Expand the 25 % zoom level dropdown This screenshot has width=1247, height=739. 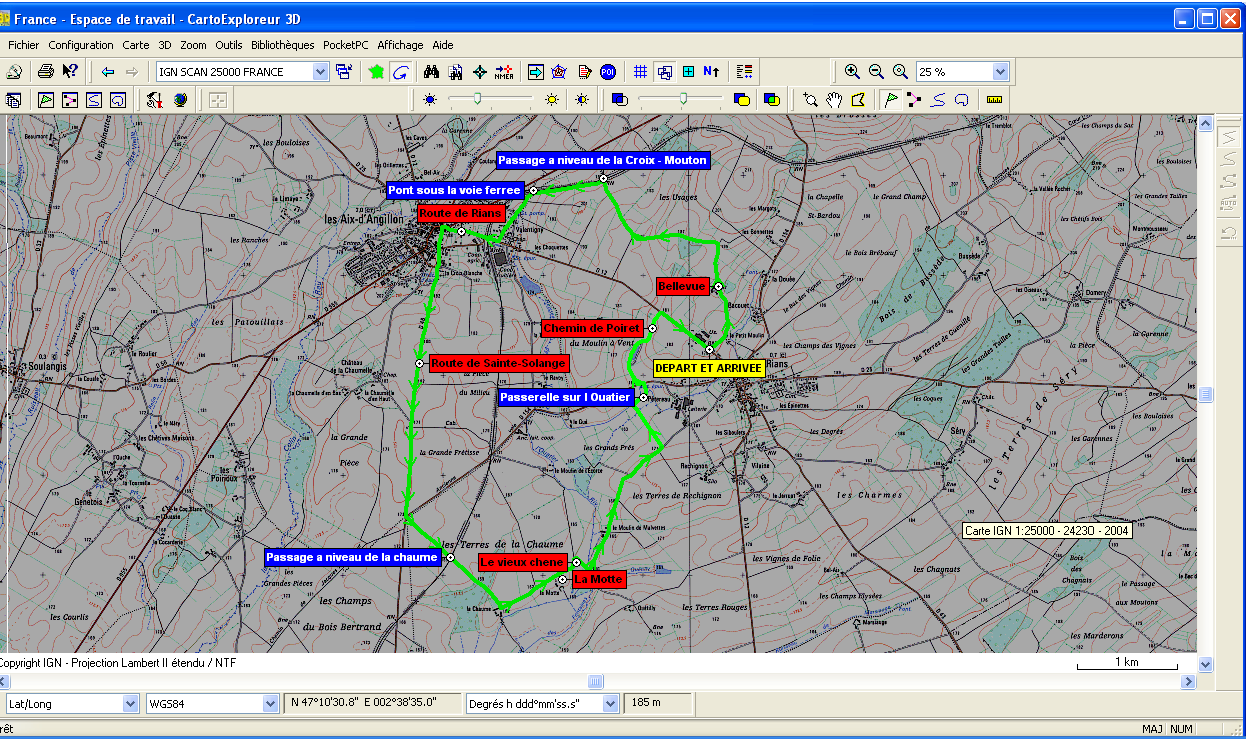pos(1000,71)
